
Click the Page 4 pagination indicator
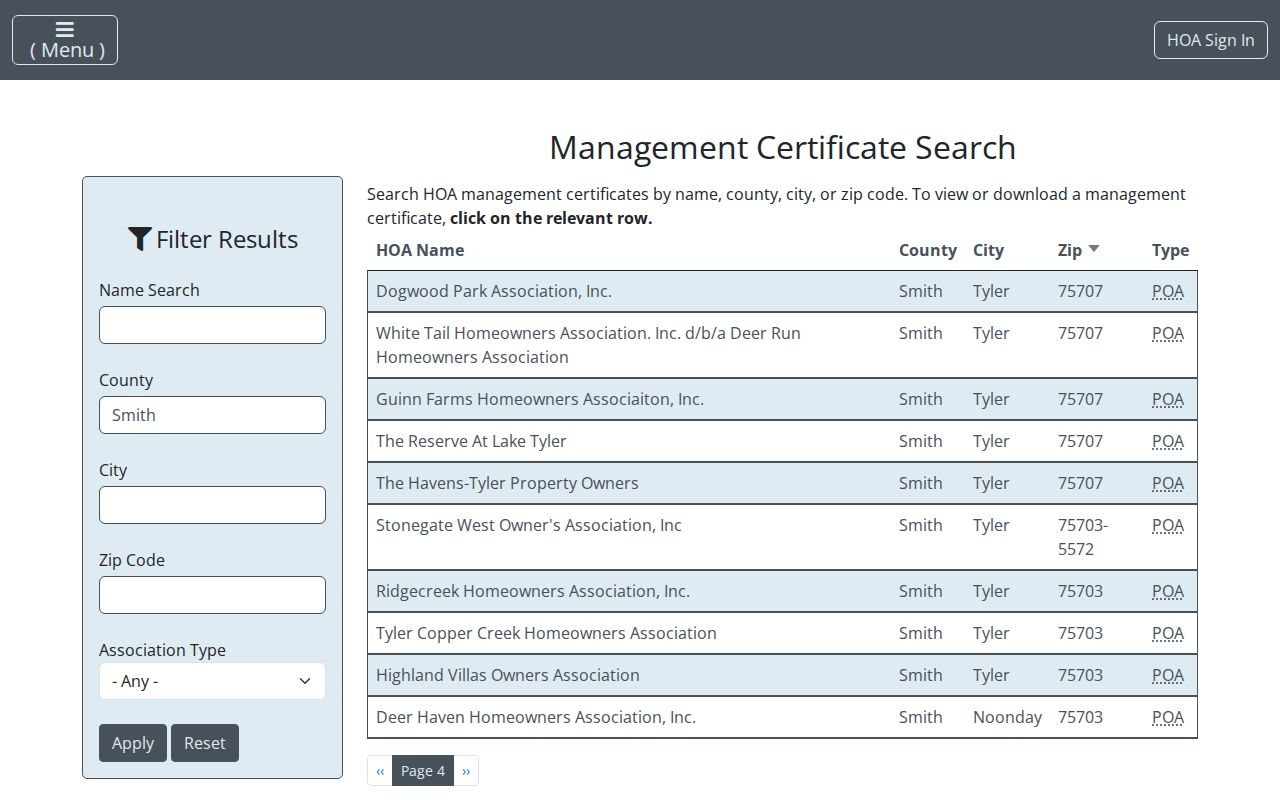(x=423, y=771)
